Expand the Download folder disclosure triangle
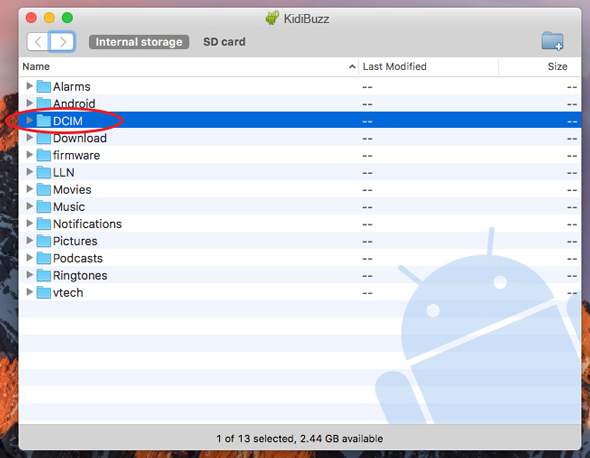The width and height of the screenshot is (590, 458). click(x=29, y=137)
